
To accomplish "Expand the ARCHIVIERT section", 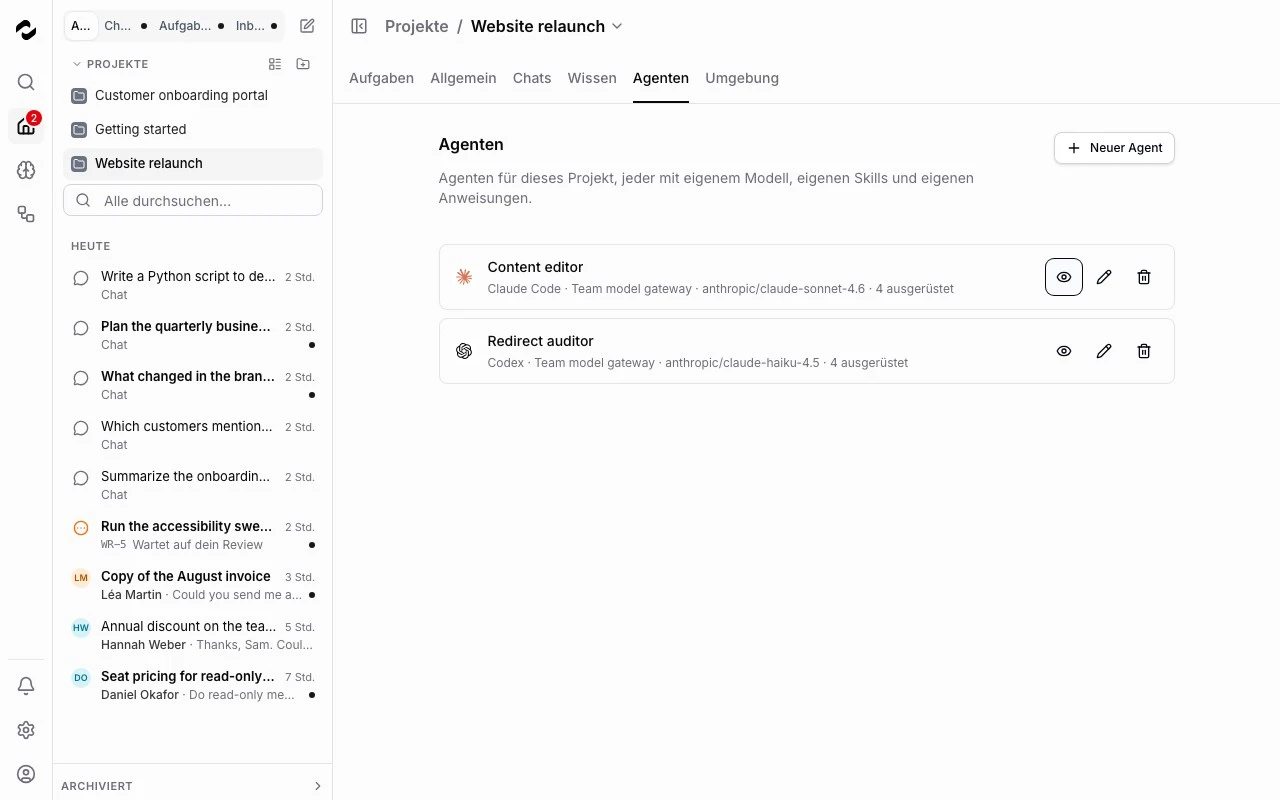I will 192,786.
